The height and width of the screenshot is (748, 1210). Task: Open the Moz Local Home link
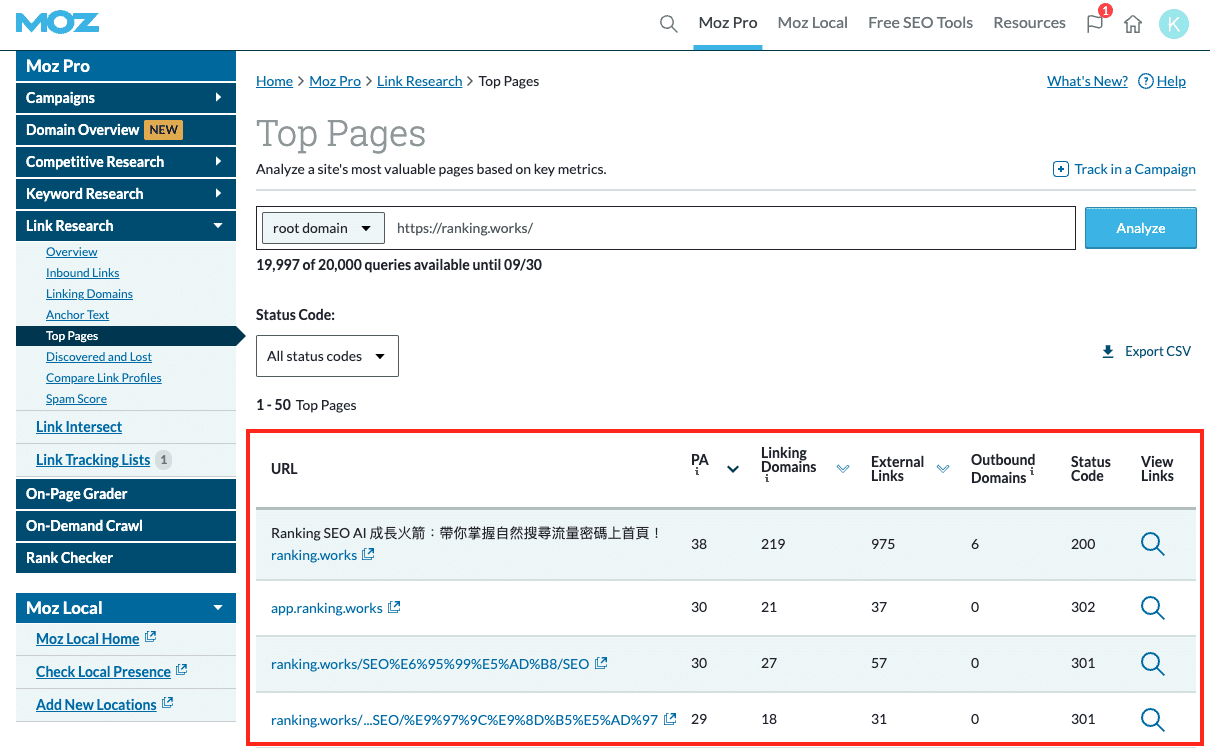point(88,639)
